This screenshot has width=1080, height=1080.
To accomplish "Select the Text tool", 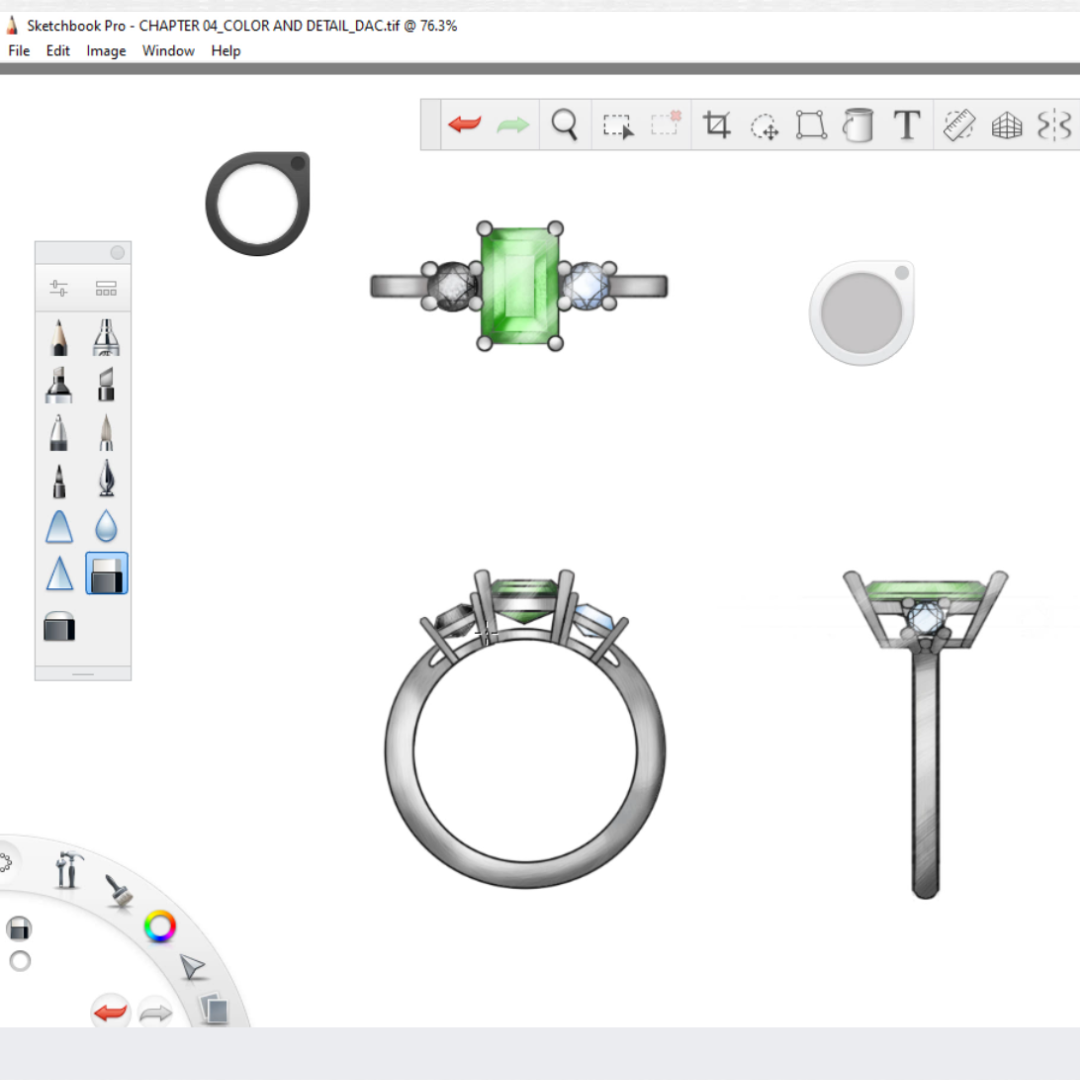I will [906, 125].
